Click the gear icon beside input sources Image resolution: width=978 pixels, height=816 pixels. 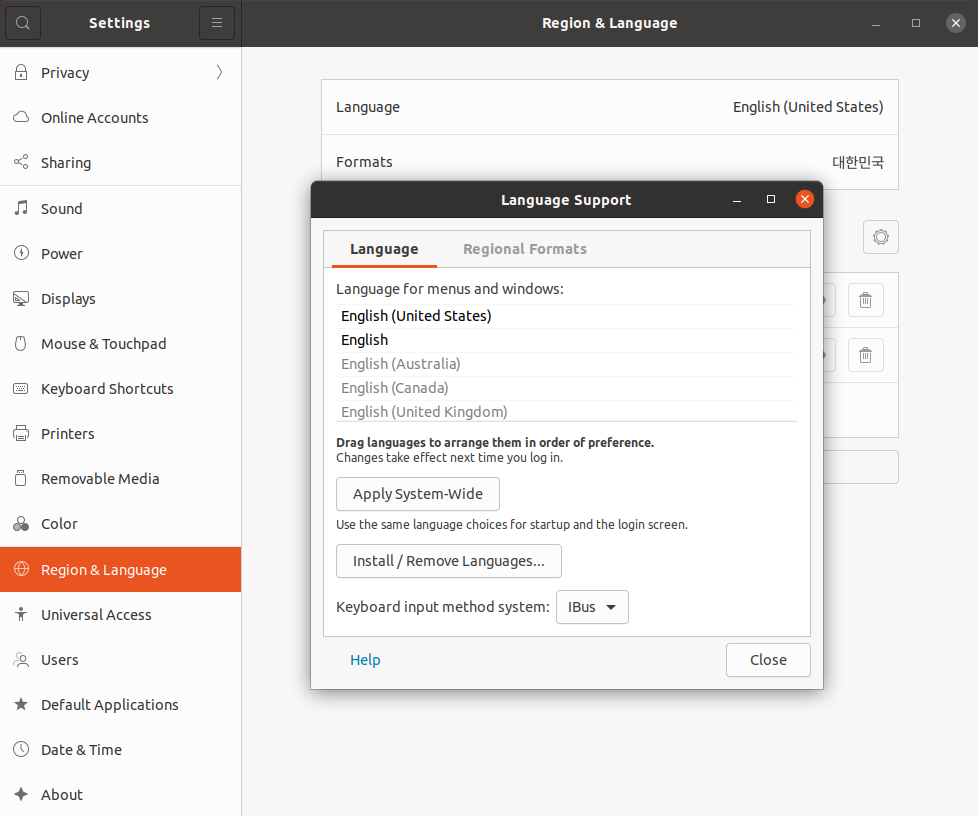(x=880, y=237)
